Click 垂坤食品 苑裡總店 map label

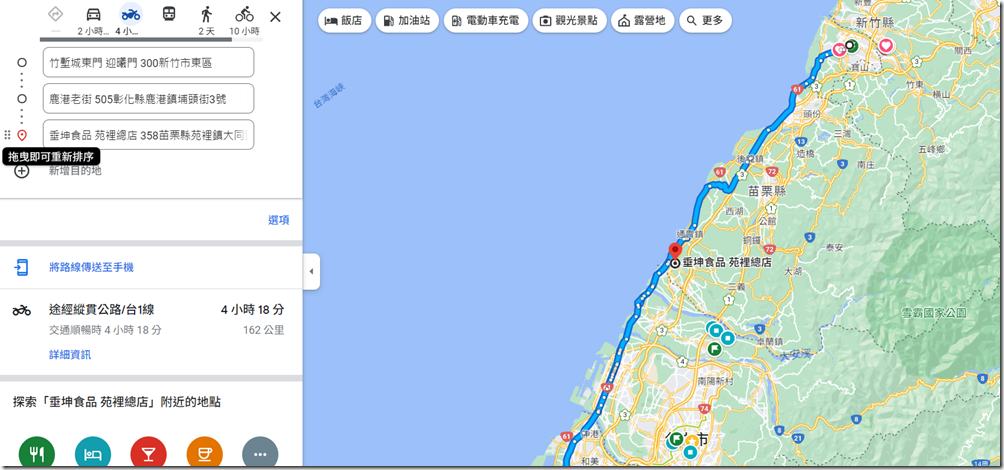[727, 263]
